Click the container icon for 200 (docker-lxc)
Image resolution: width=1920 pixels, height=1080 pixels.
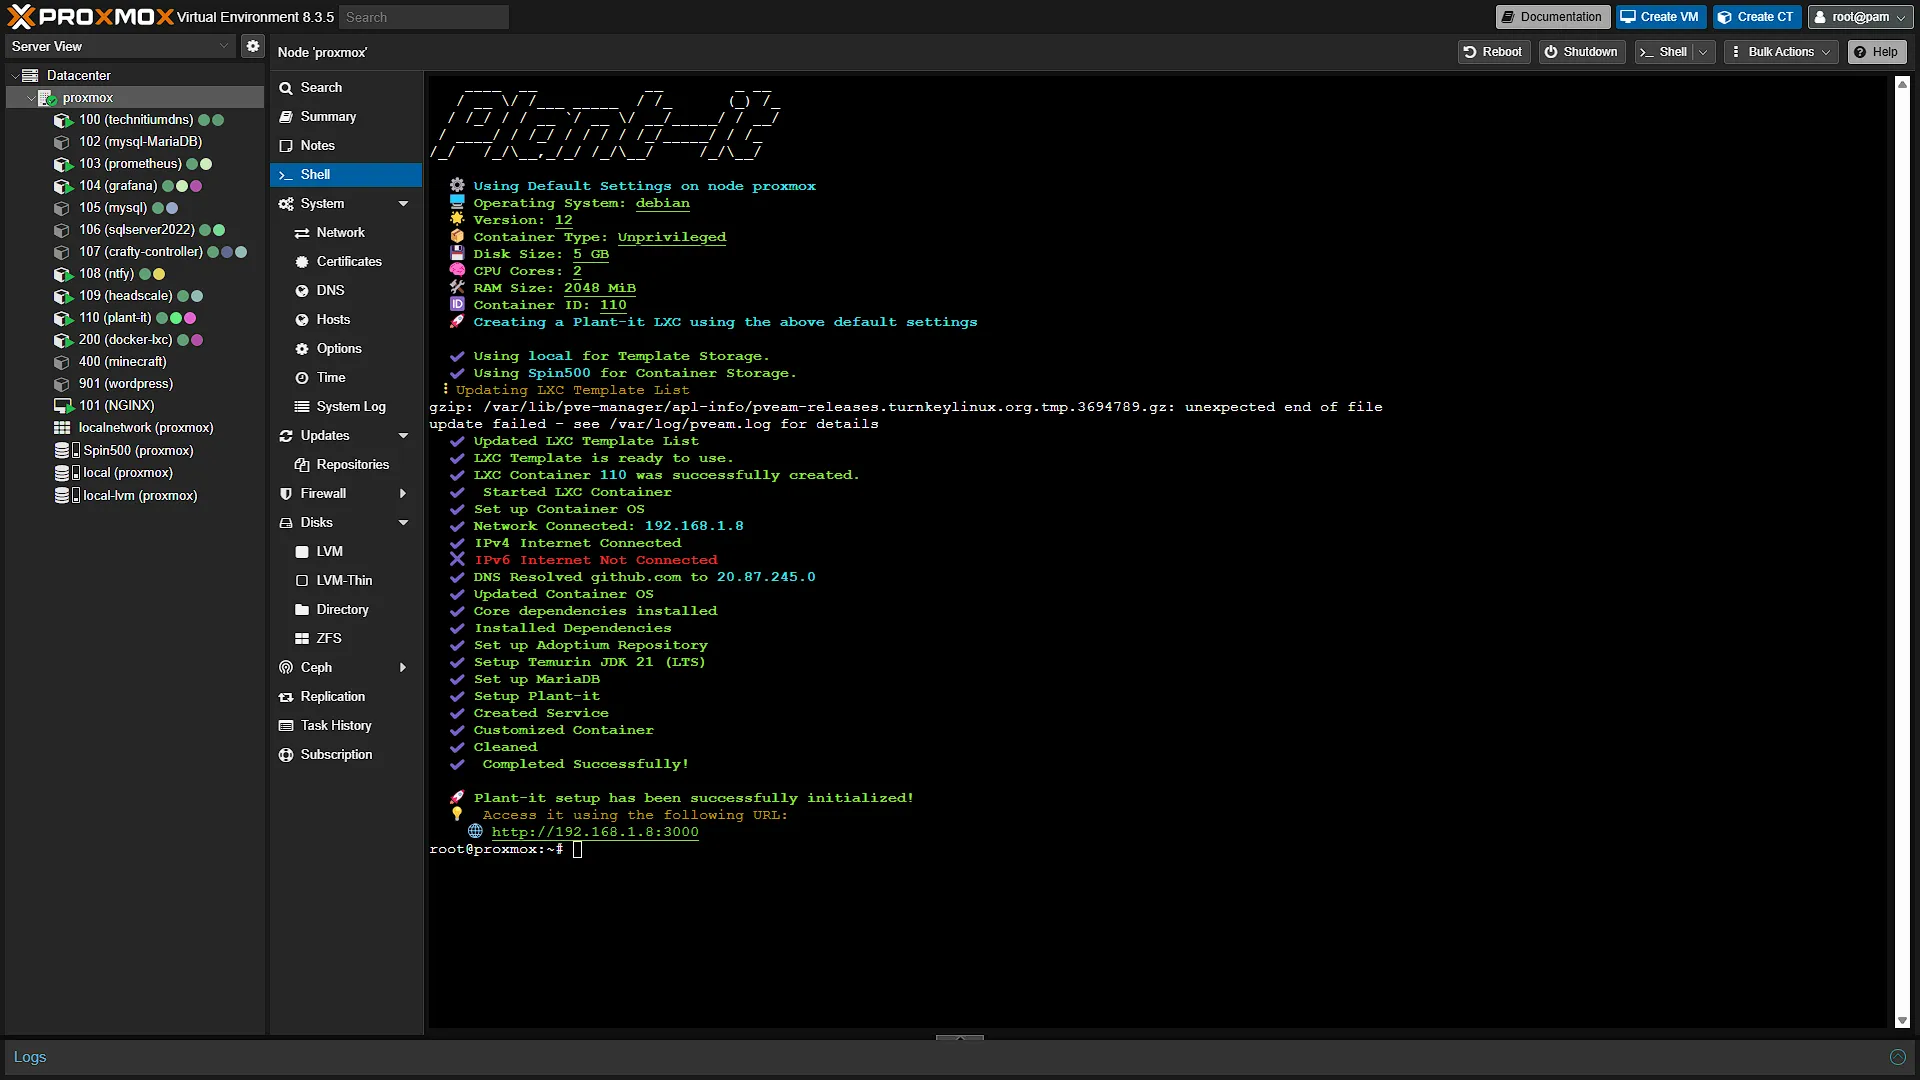63,340
